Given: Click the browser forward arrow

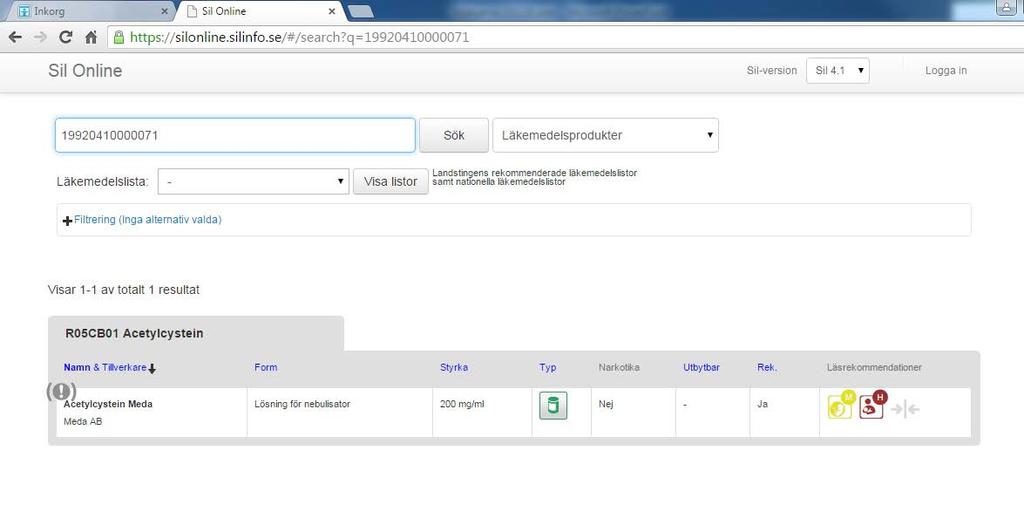Looking at the screenshot, I should 40,37.
